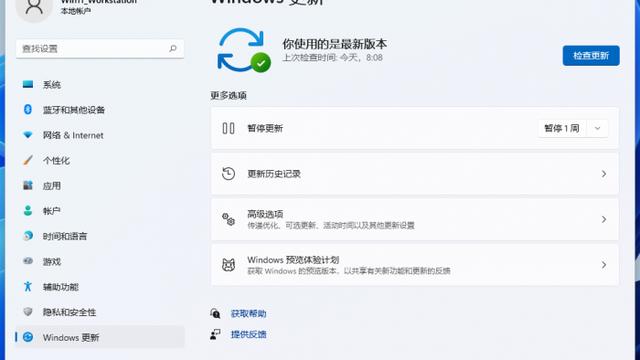Select 游戏 sidebar item
Screen dimensions: 640x360
click(x=100, y=262)
